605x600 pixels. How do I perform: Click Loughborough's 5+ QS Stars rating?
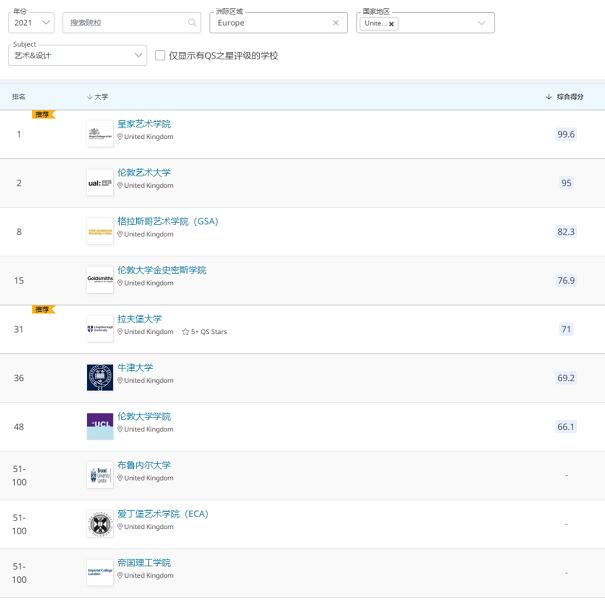point(204,332)
